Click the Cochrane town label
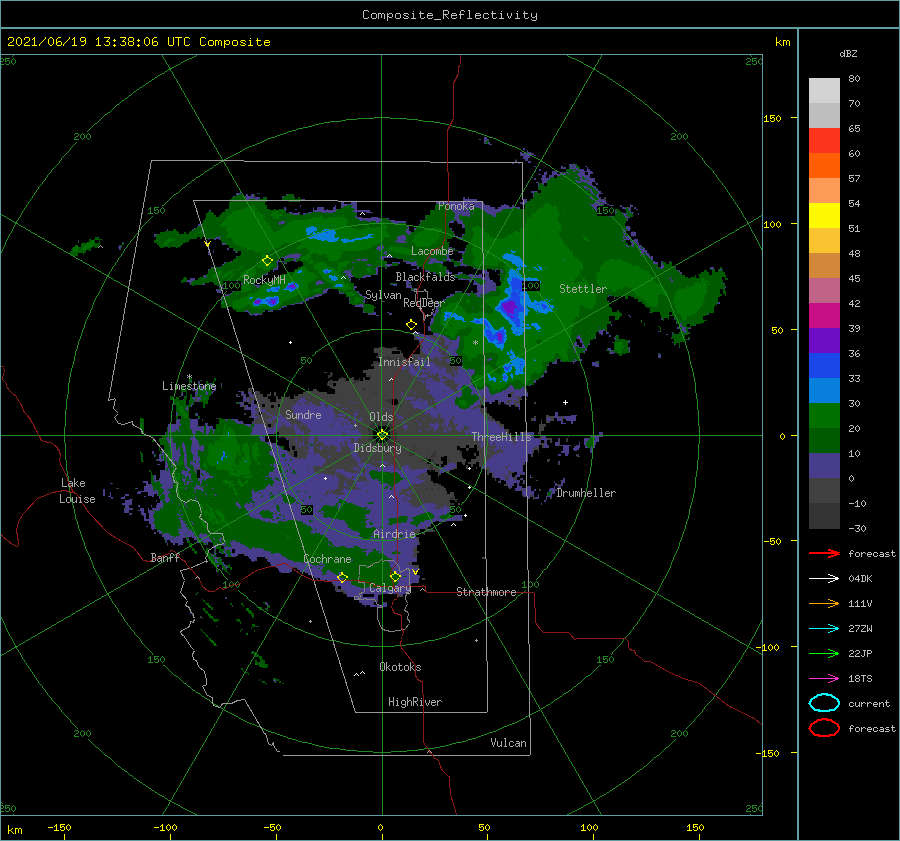Image resolution: width=900 pixels, height=841 pixels. pyautogui.click(x=327, y=559)
